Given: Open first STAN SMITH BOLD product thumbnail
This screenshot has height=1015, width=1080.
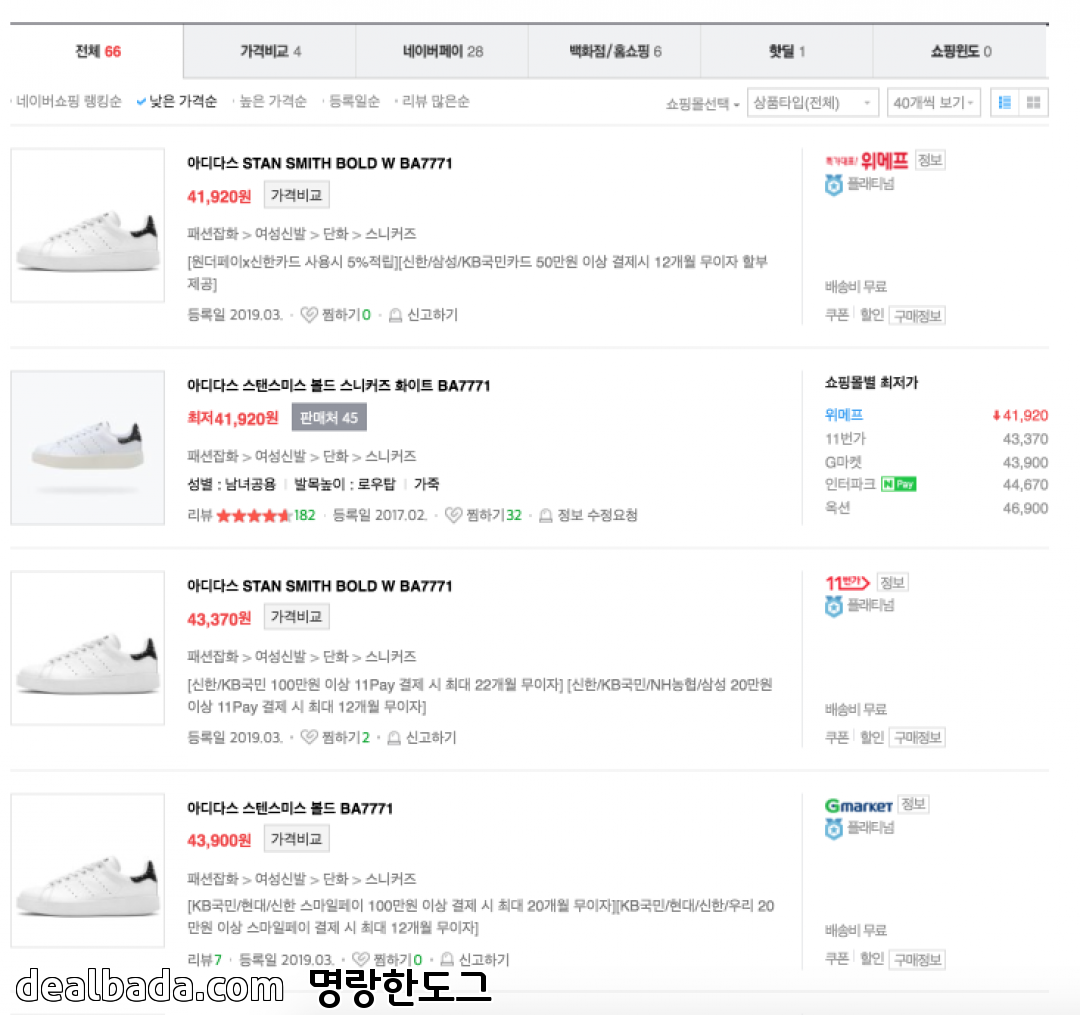Looking at the screenshot, I should pos(88,225).
